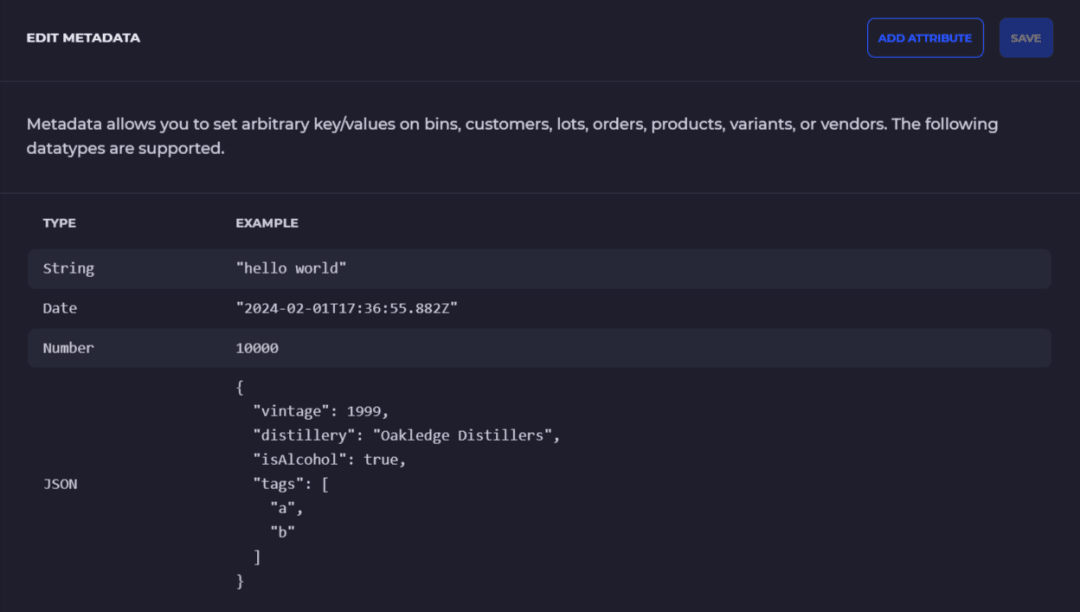This screenshot has height=612, width=1080.
Task: Click the Add Attribute button
Action: (x=925, y=38)
